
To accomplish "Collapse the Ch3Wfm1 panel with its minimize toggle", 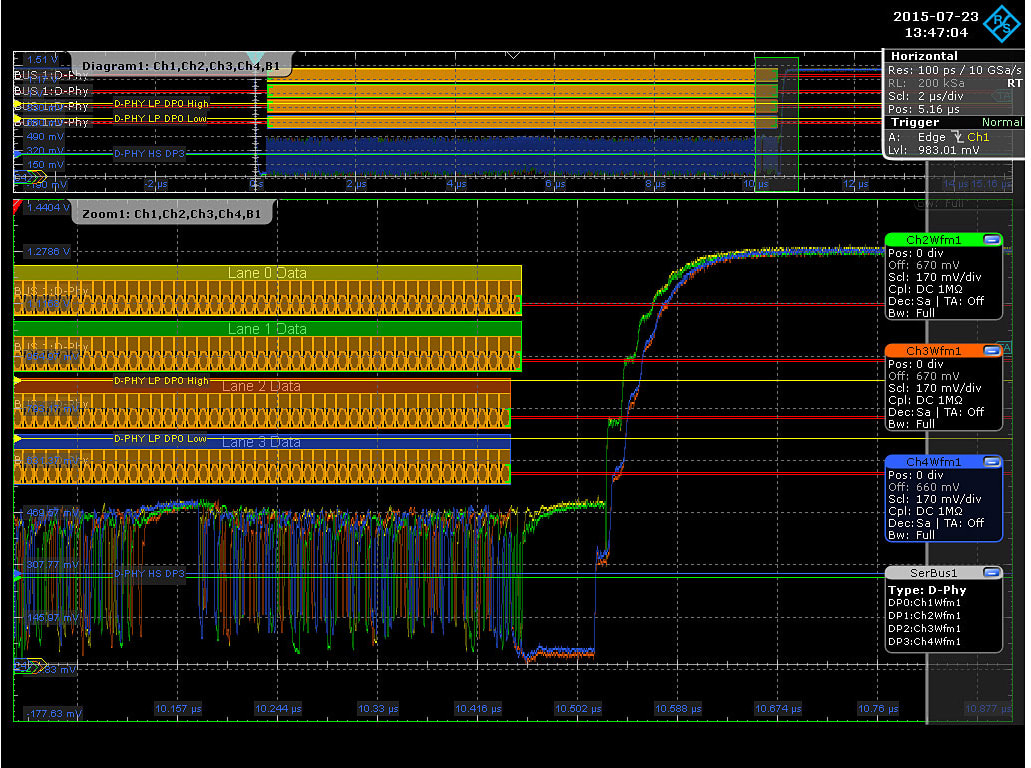I will [992, 350].
